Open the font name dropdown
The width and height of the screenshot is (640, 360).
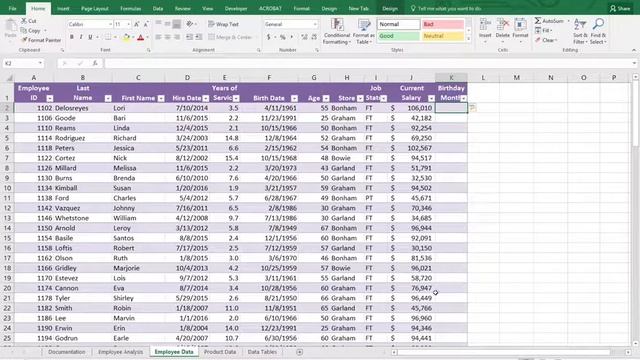(110, 24)
